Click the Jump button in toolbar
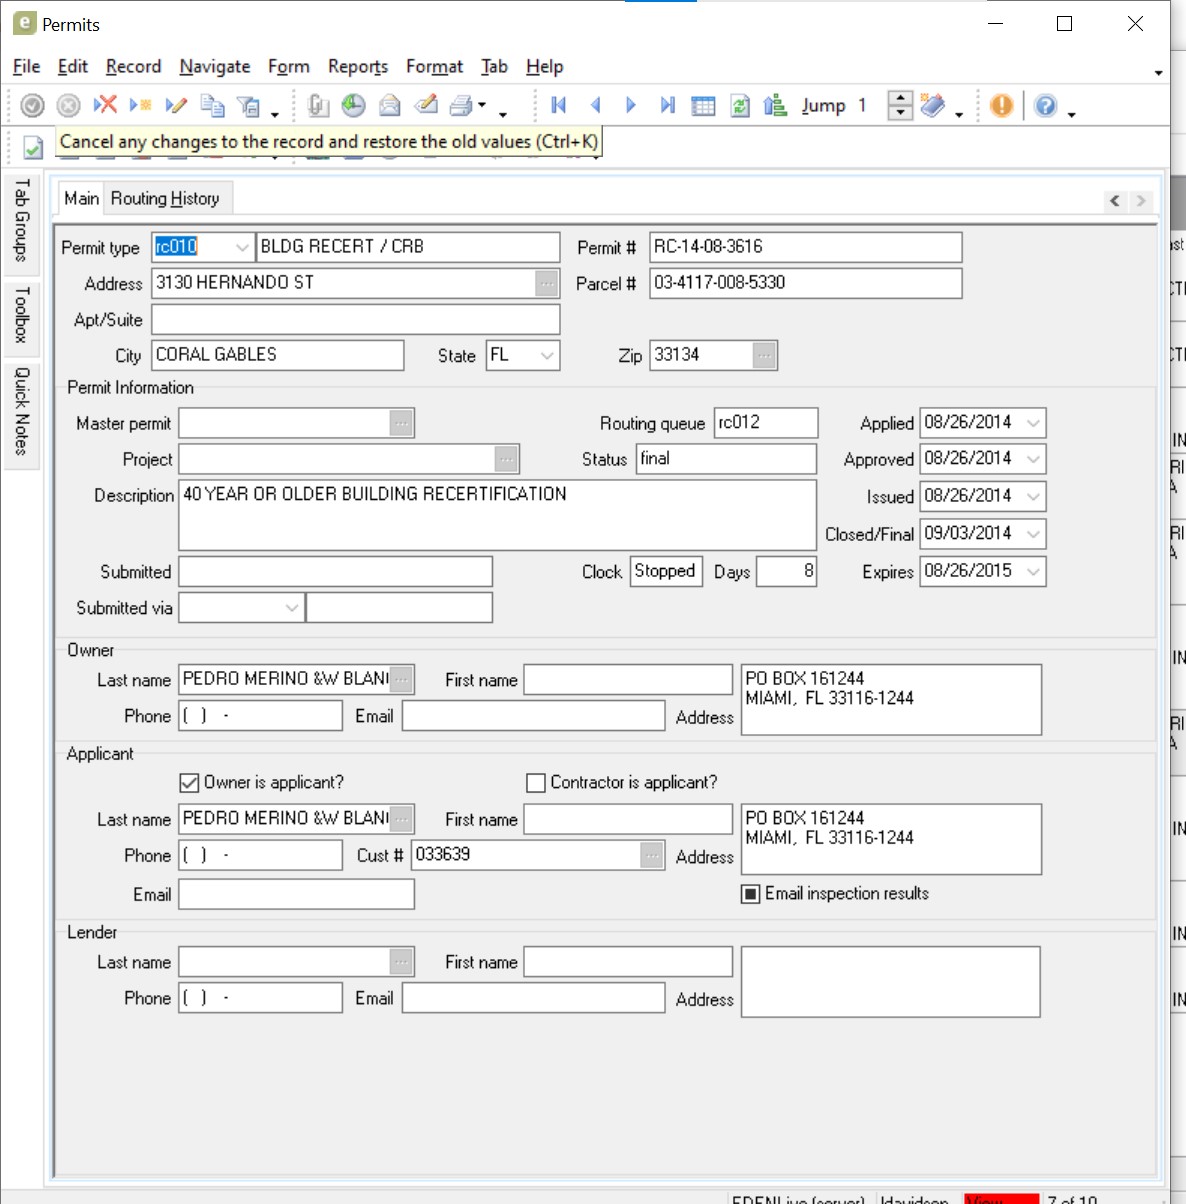Viewport: 1186px width, 1204px height. coord(823,105)
